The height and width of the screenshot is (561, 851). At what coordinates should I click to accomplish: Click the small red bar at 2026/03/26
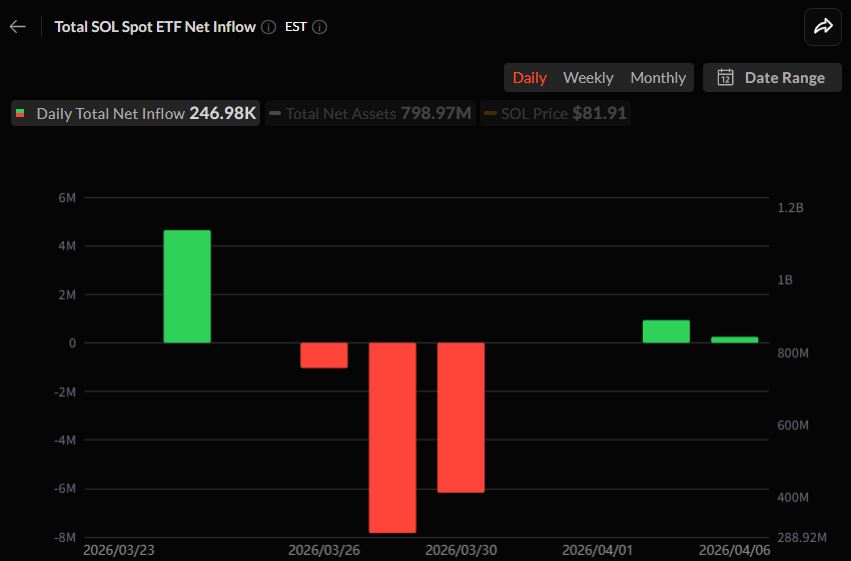click(324, 355)
